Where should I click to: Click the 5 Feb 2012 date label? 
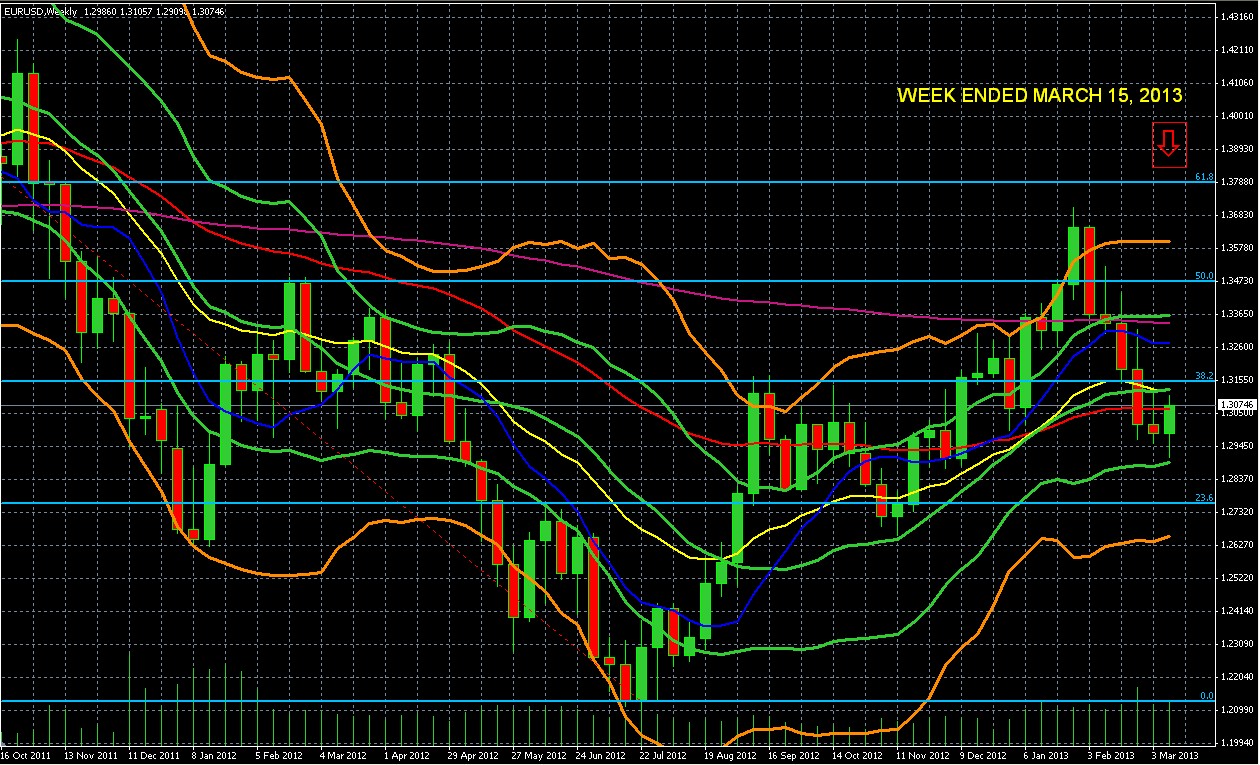coord(276,757)
